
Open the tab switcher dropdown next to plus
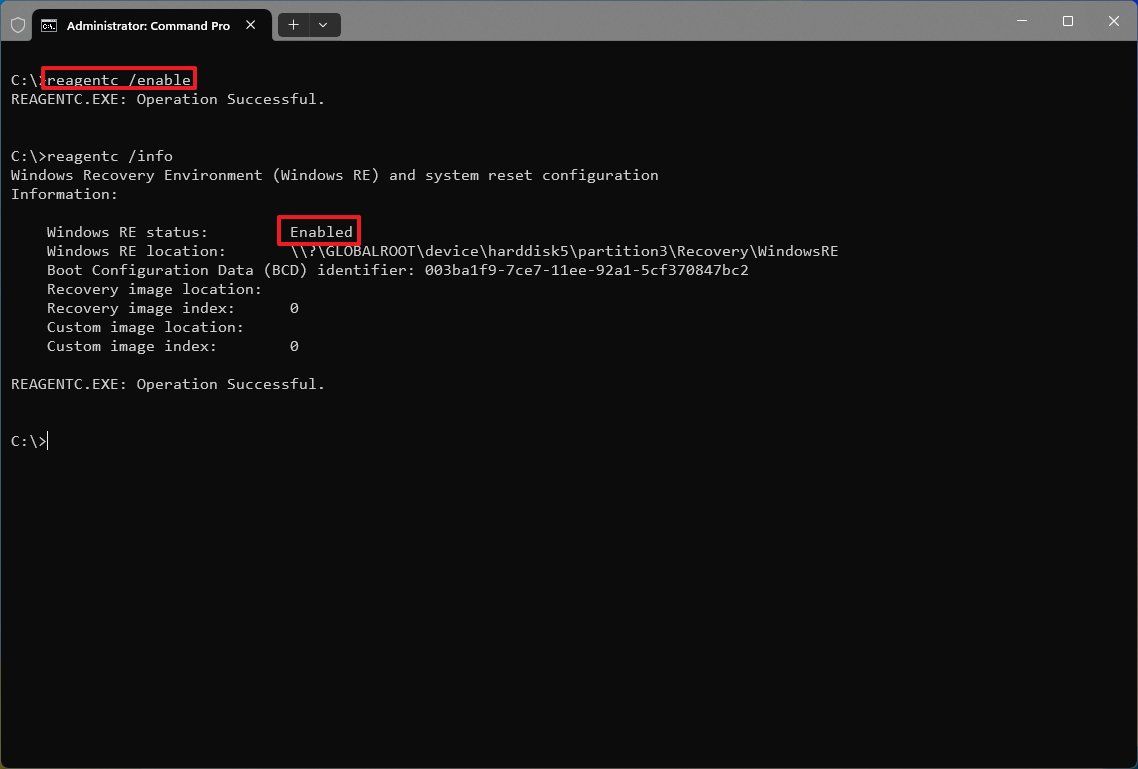(322, 25)
